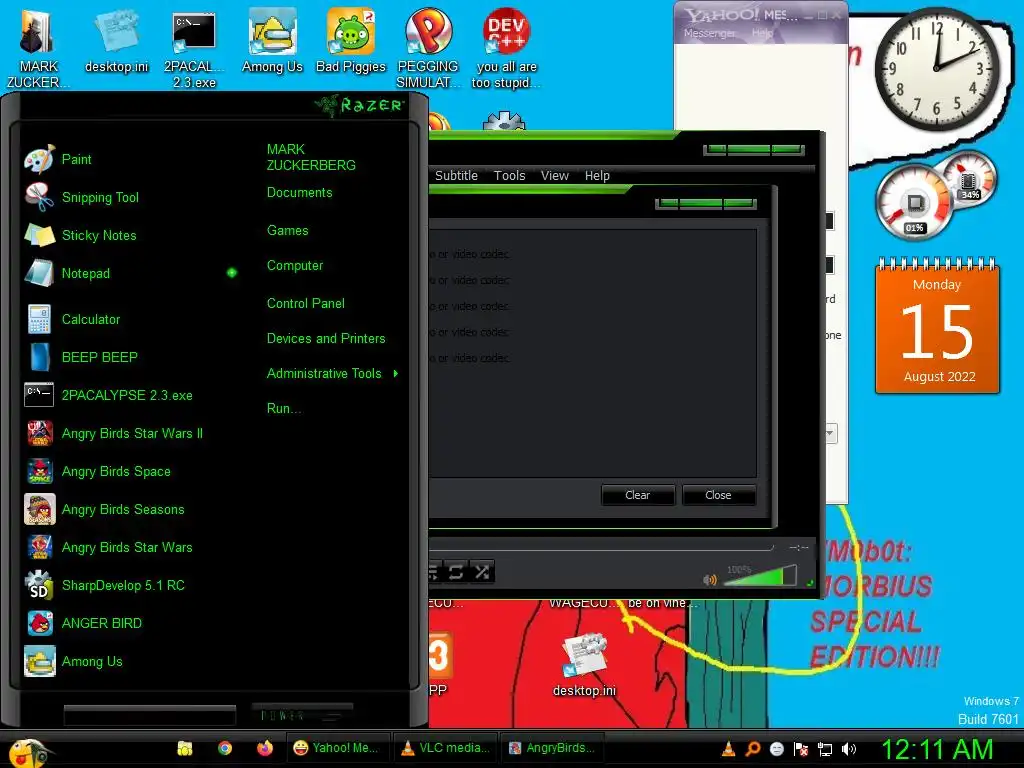Mute VLC using speaker icon
The width and height of the screenshot is (1024, 768).
click(x=710, y=579)
